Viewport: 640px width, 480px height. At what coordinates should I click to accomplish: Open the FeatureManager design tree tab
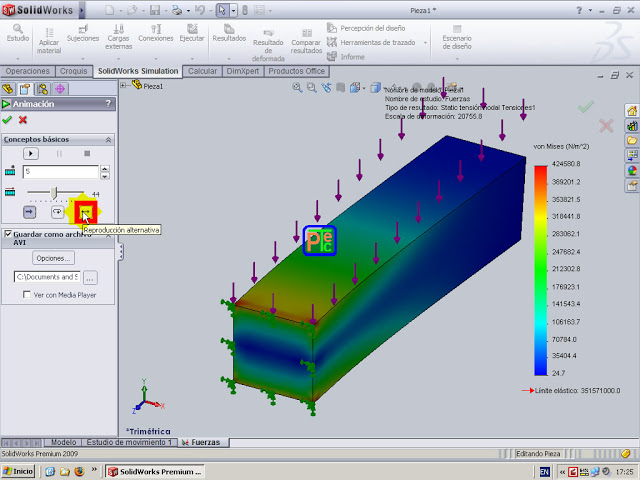pyautogui.click(x=8, y=89)
